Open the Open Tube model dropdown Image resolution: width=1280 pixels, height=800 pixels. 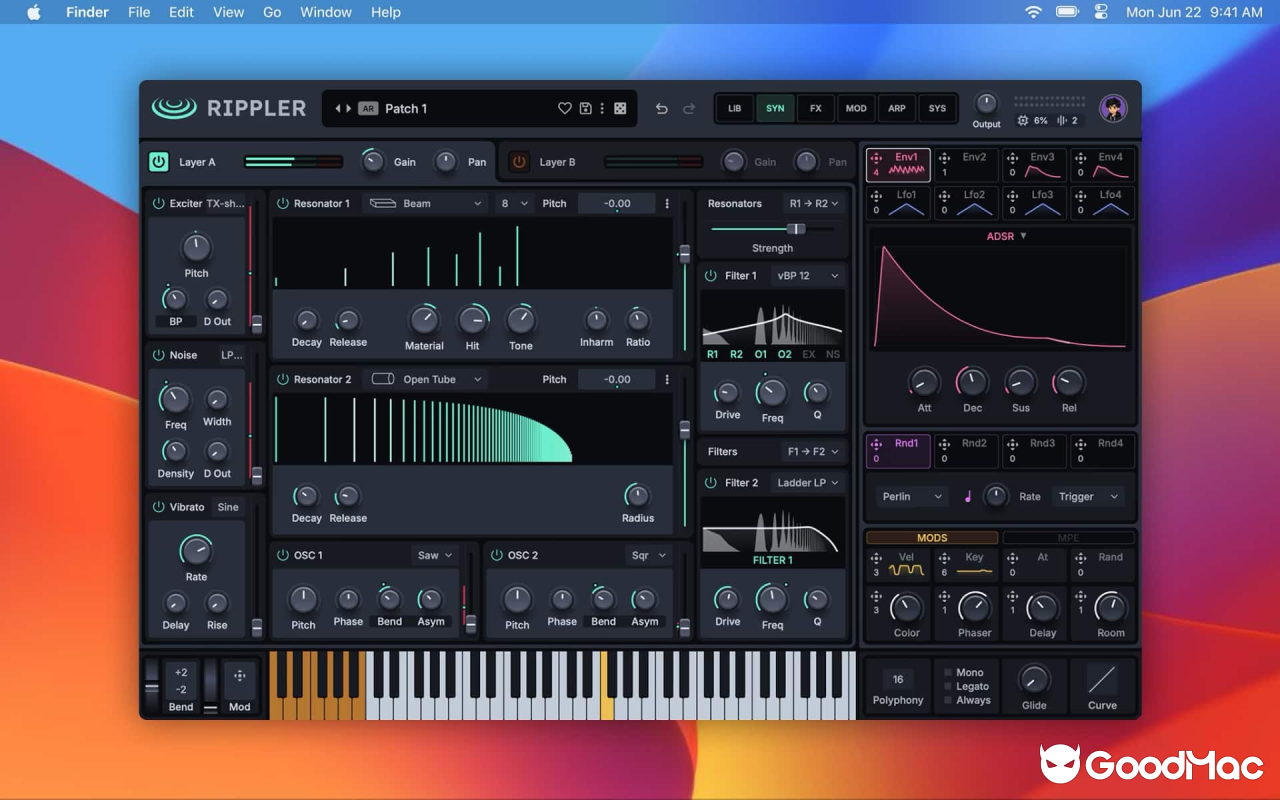(x=426, y=379)
